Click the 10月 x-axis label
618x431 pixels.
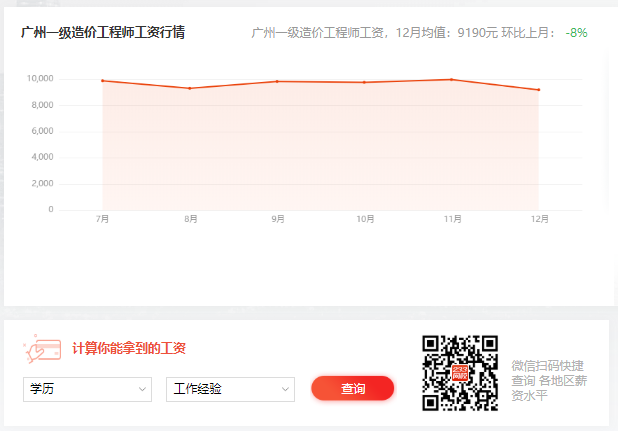(365, 219)
